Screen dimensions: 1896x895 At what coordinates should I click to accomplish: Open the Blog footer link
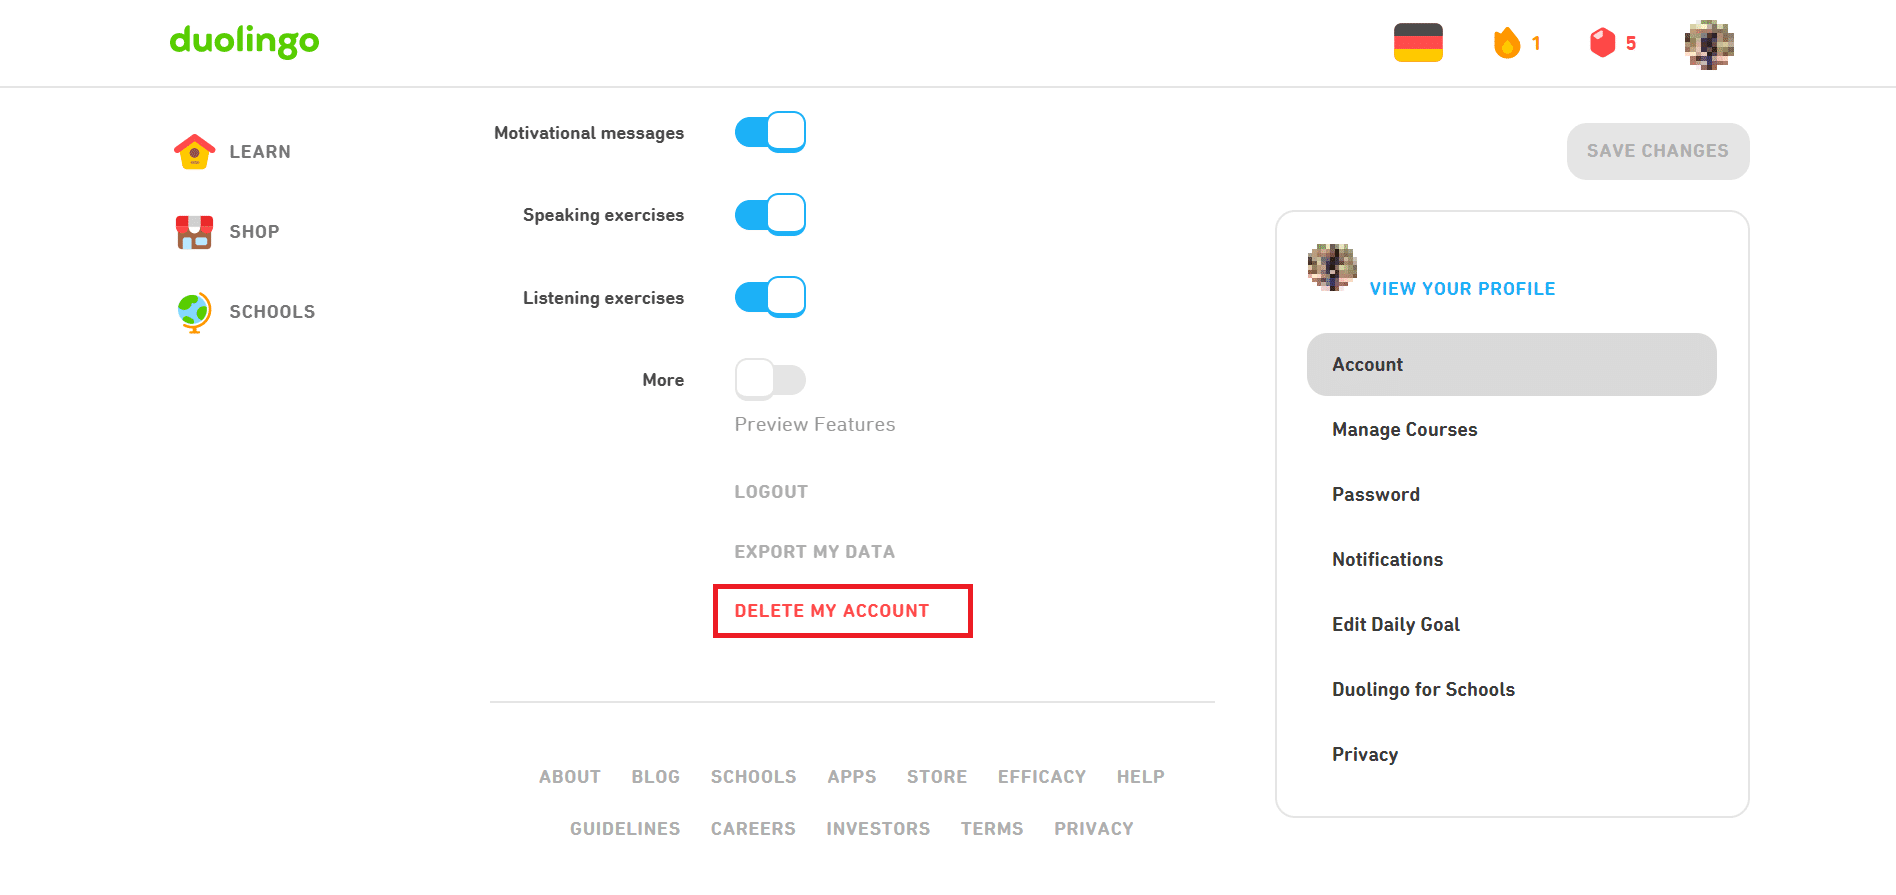(656, 777)
